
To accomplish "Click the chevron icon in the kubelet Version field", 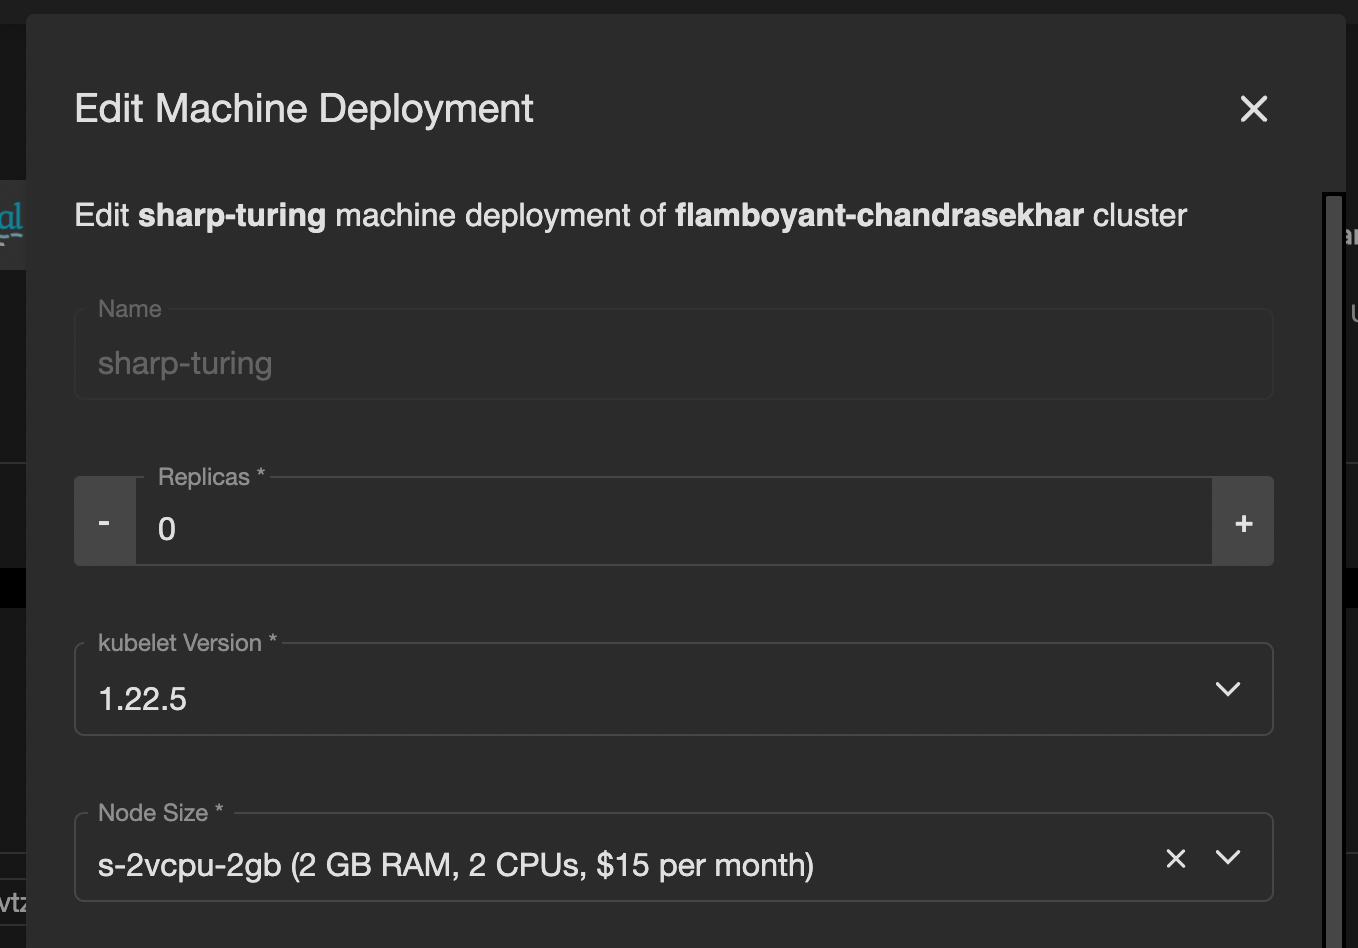I will pyautogui.click(x=1228, y=688).
